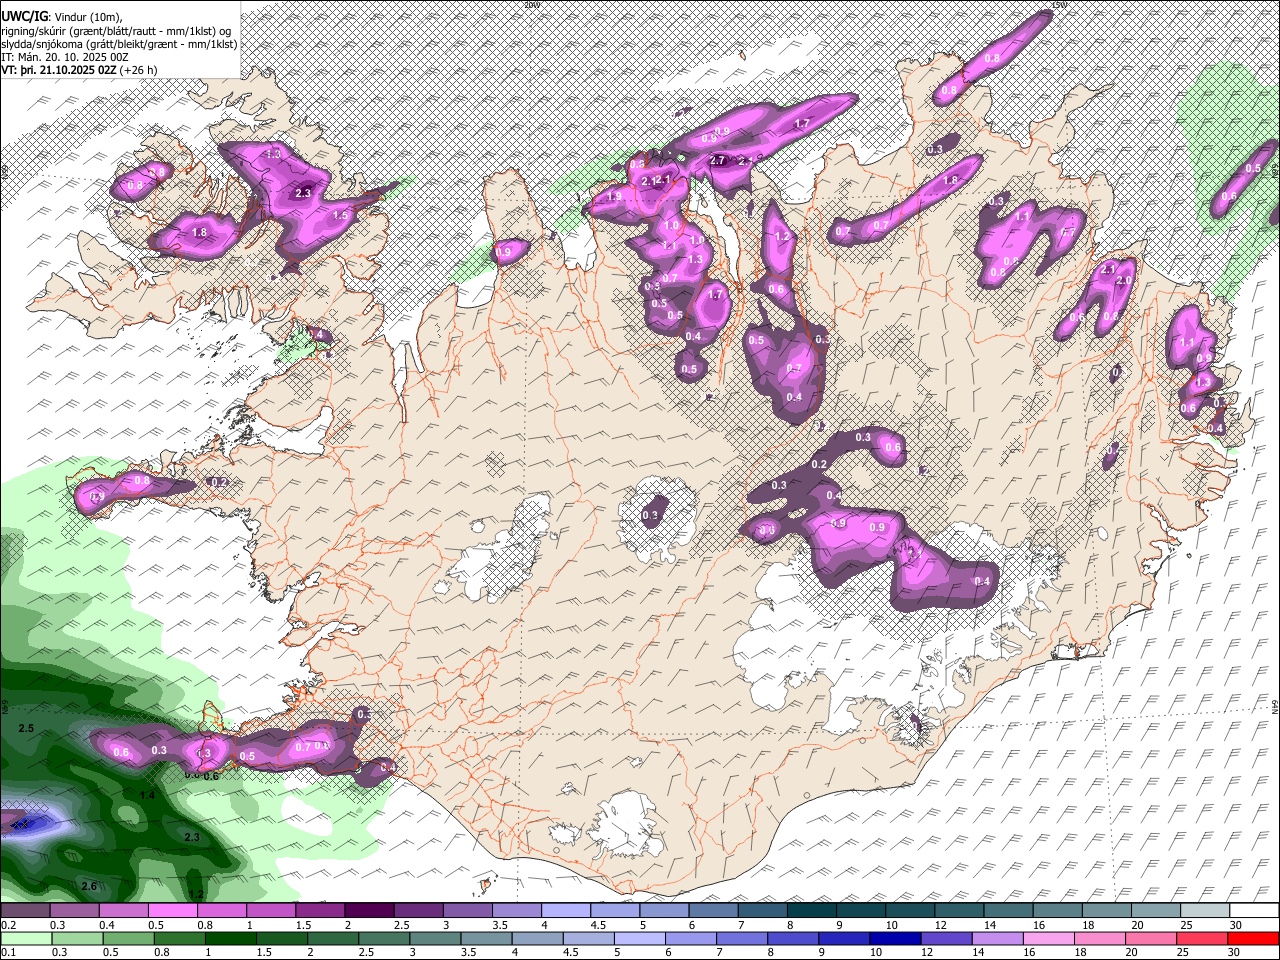Click the '0.2' label in upper legend

coord(7,925)
